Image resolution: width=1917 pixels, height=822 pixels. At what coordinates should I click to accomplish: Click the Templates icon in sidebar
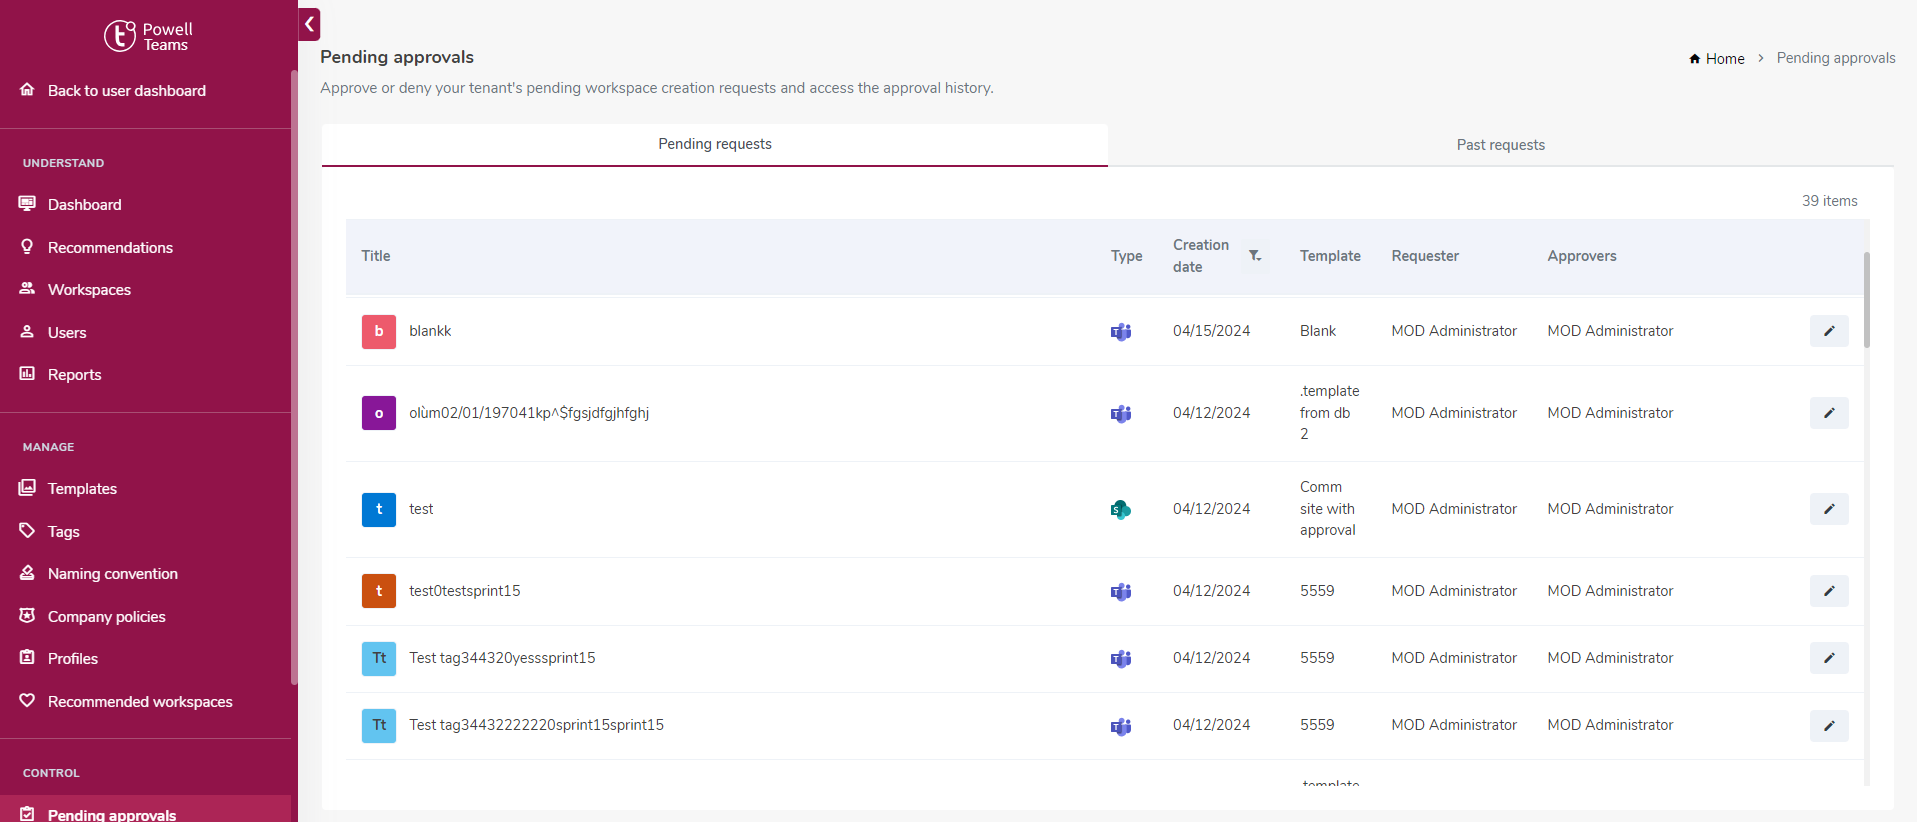coord(27,488)
